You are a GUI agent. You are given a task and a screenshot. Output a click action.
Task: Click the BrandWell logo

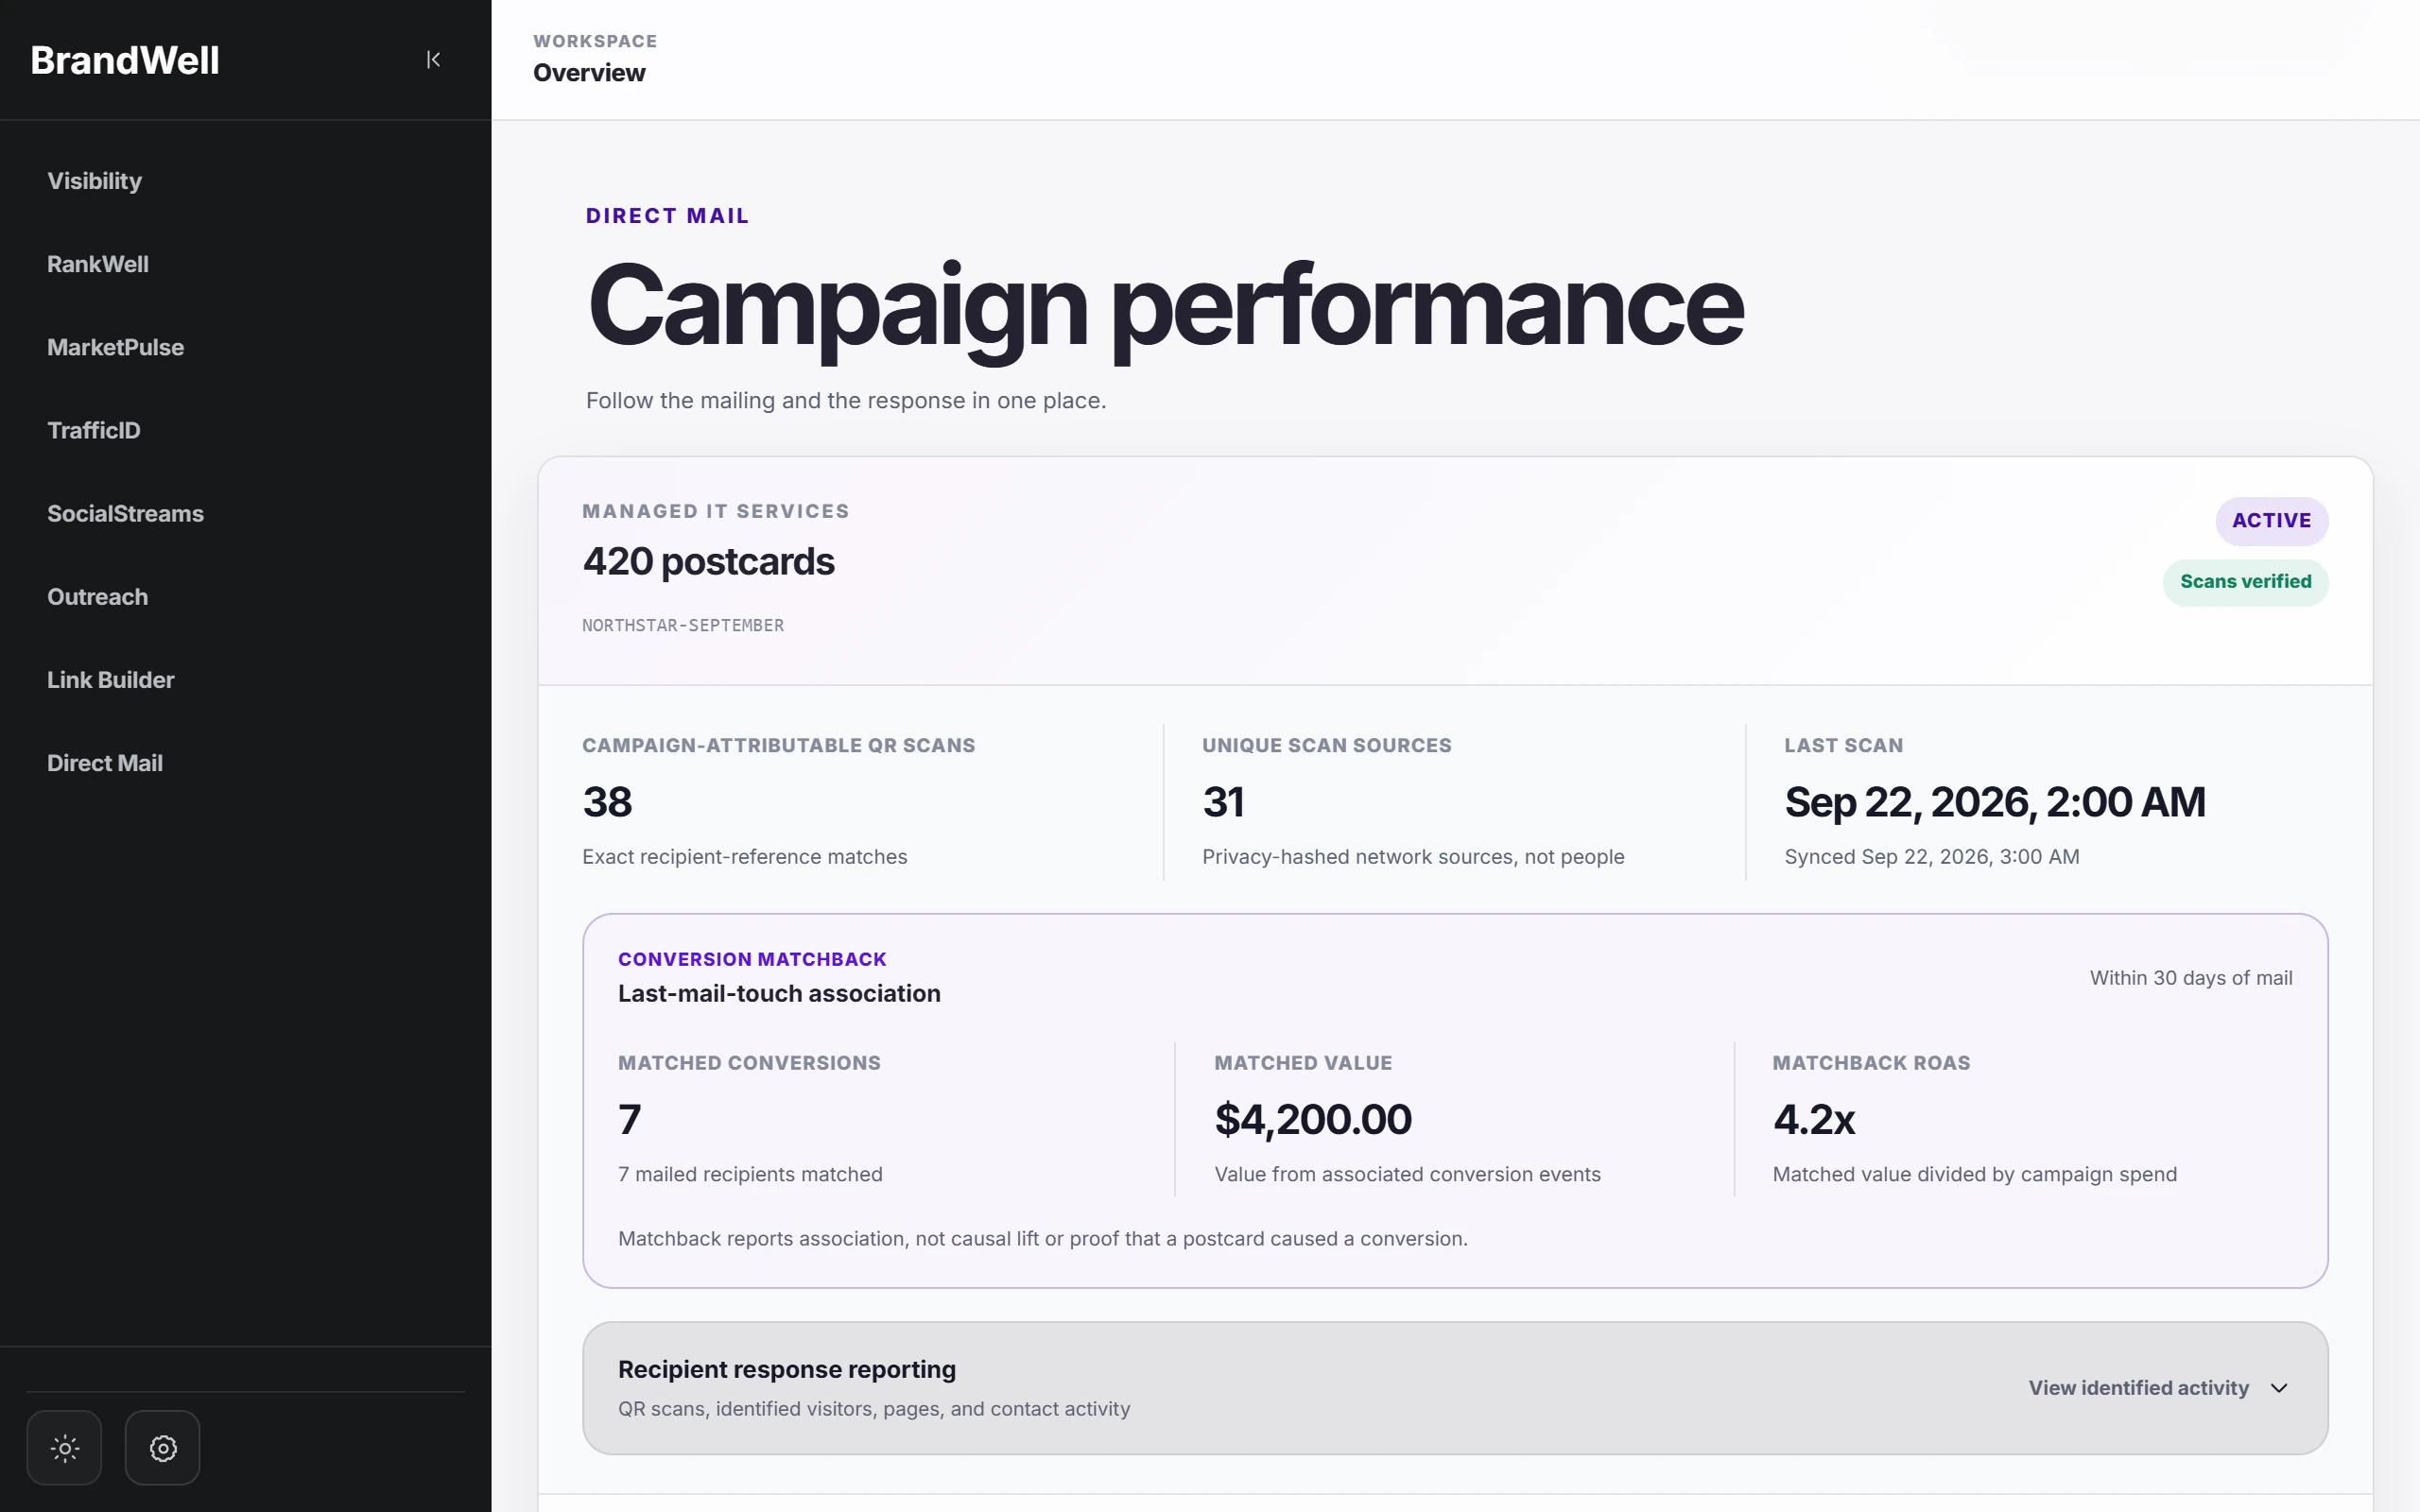pos(125,60)
